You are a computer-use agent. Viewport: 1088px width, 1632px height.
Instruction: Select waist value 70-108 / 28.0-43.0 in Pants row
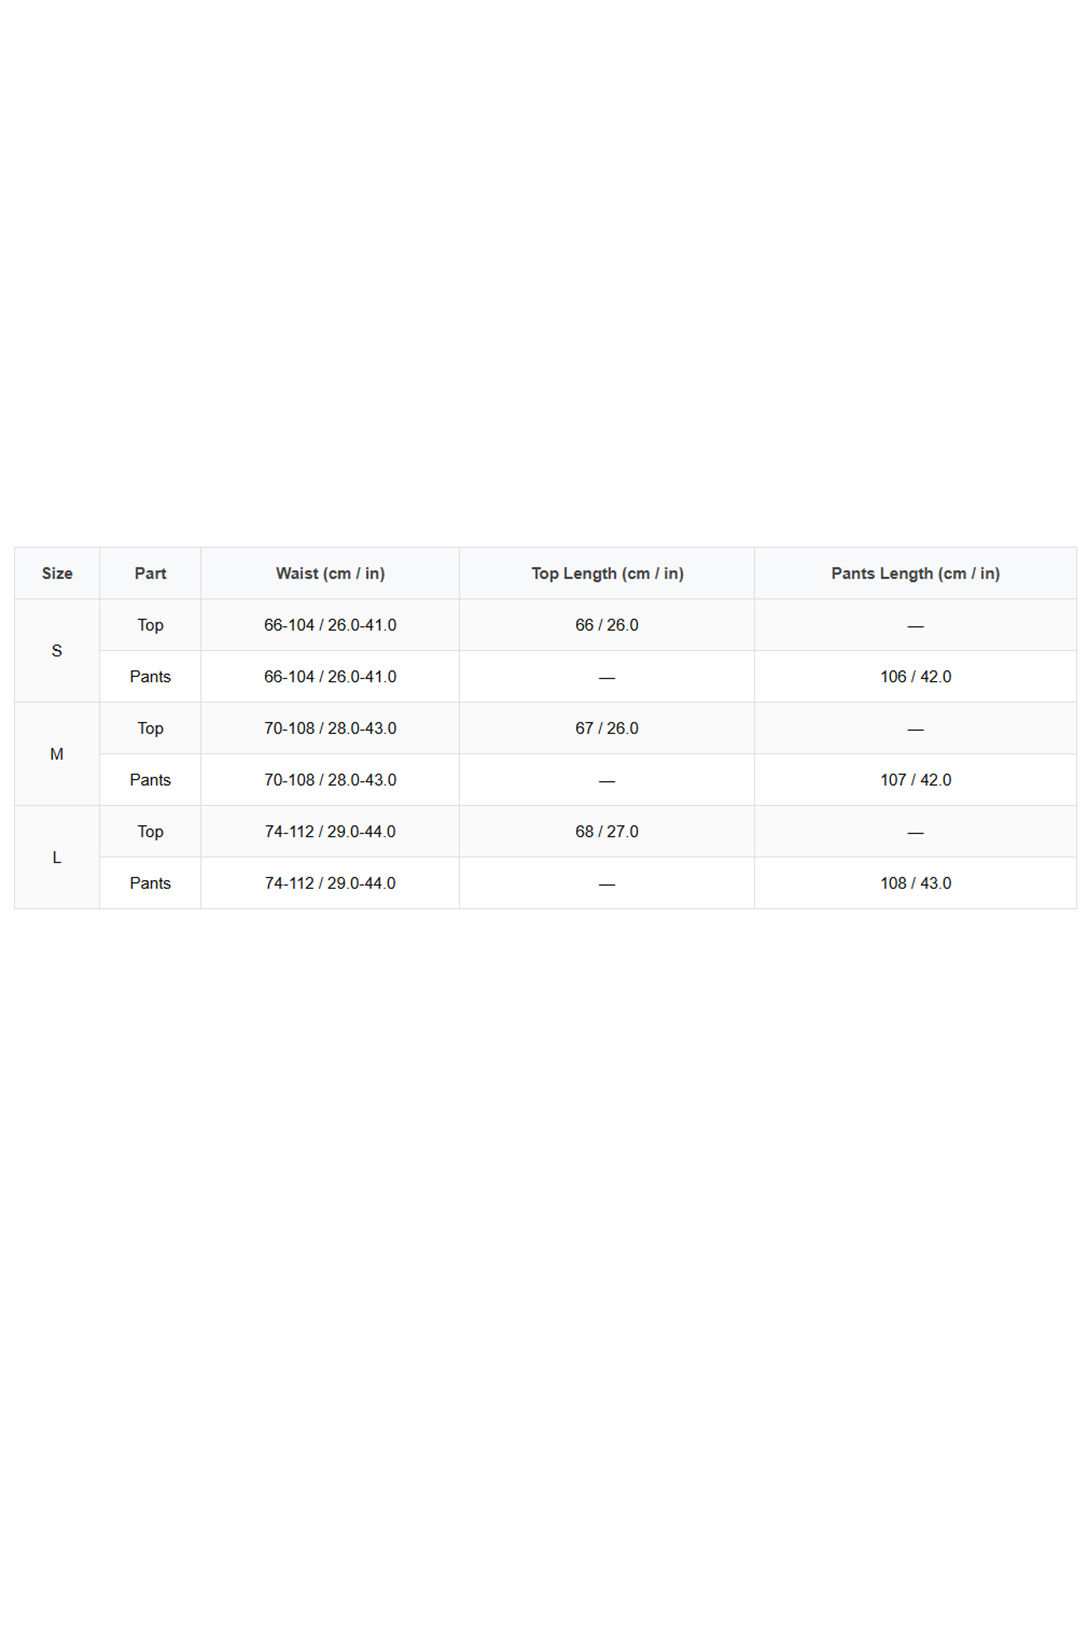pos(330,780)
